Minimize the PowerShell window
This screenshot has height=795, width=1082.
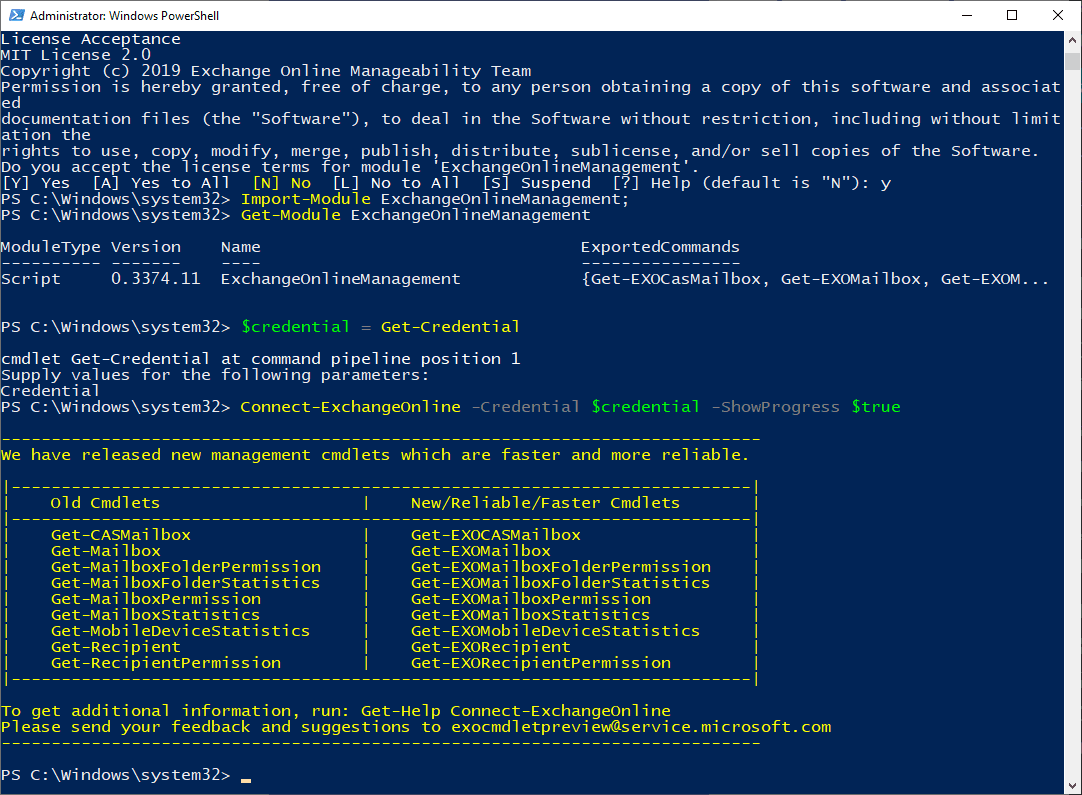tap(966, 15)
